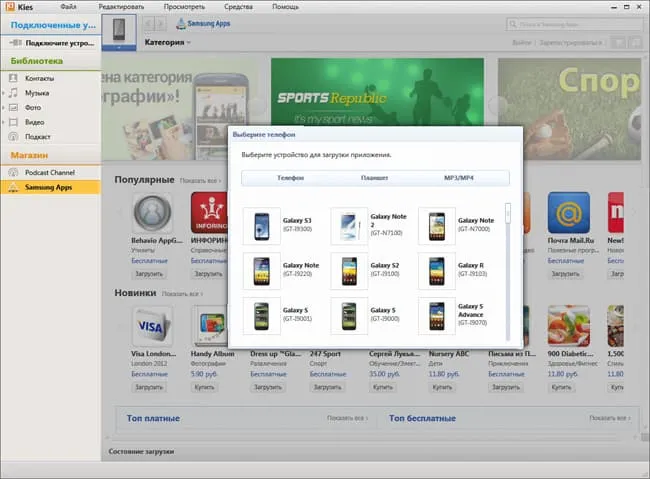Choose the Galaxy S Advance device icon
This screenshot has height=479, width=650.
coord(437,316)
